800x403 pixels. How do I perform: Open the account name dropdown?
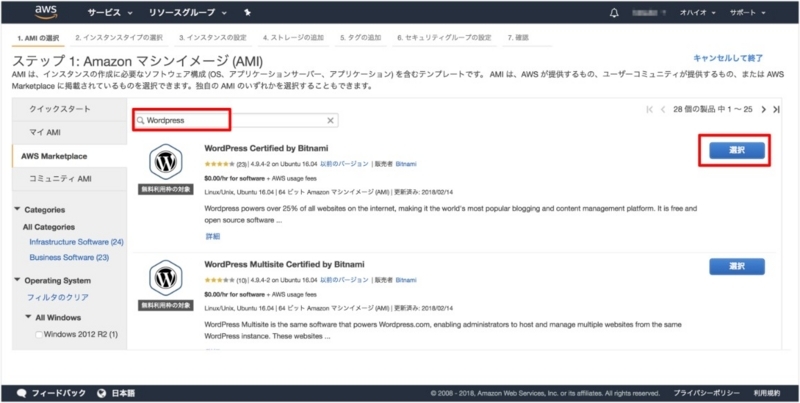click(648, 13)
